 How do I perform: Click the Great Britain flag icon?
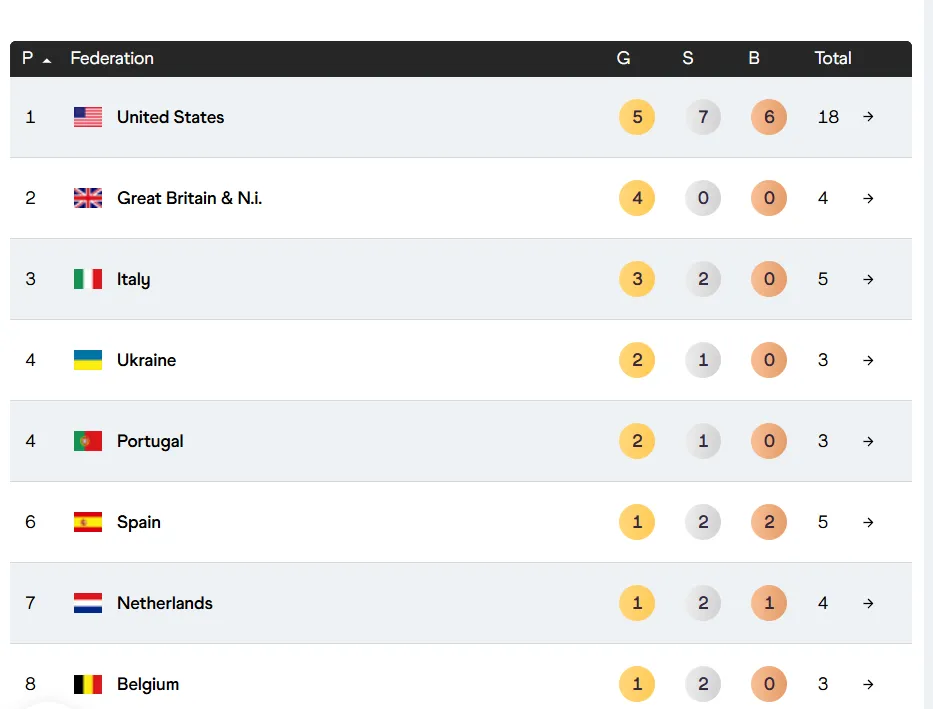coord(88,198)
